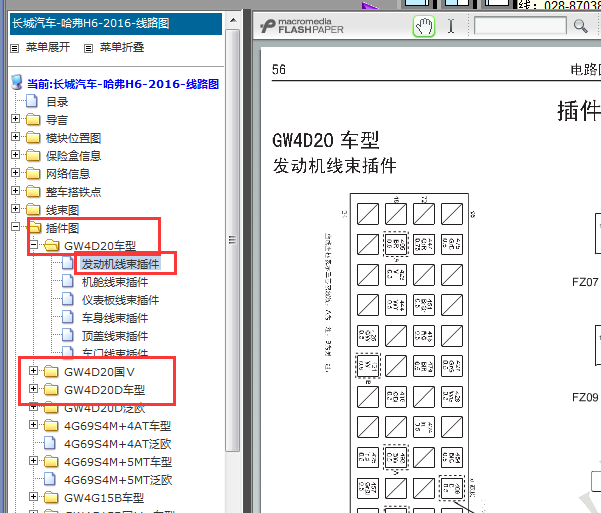Open the 发动机线束插件 page

tap(120, 264)
